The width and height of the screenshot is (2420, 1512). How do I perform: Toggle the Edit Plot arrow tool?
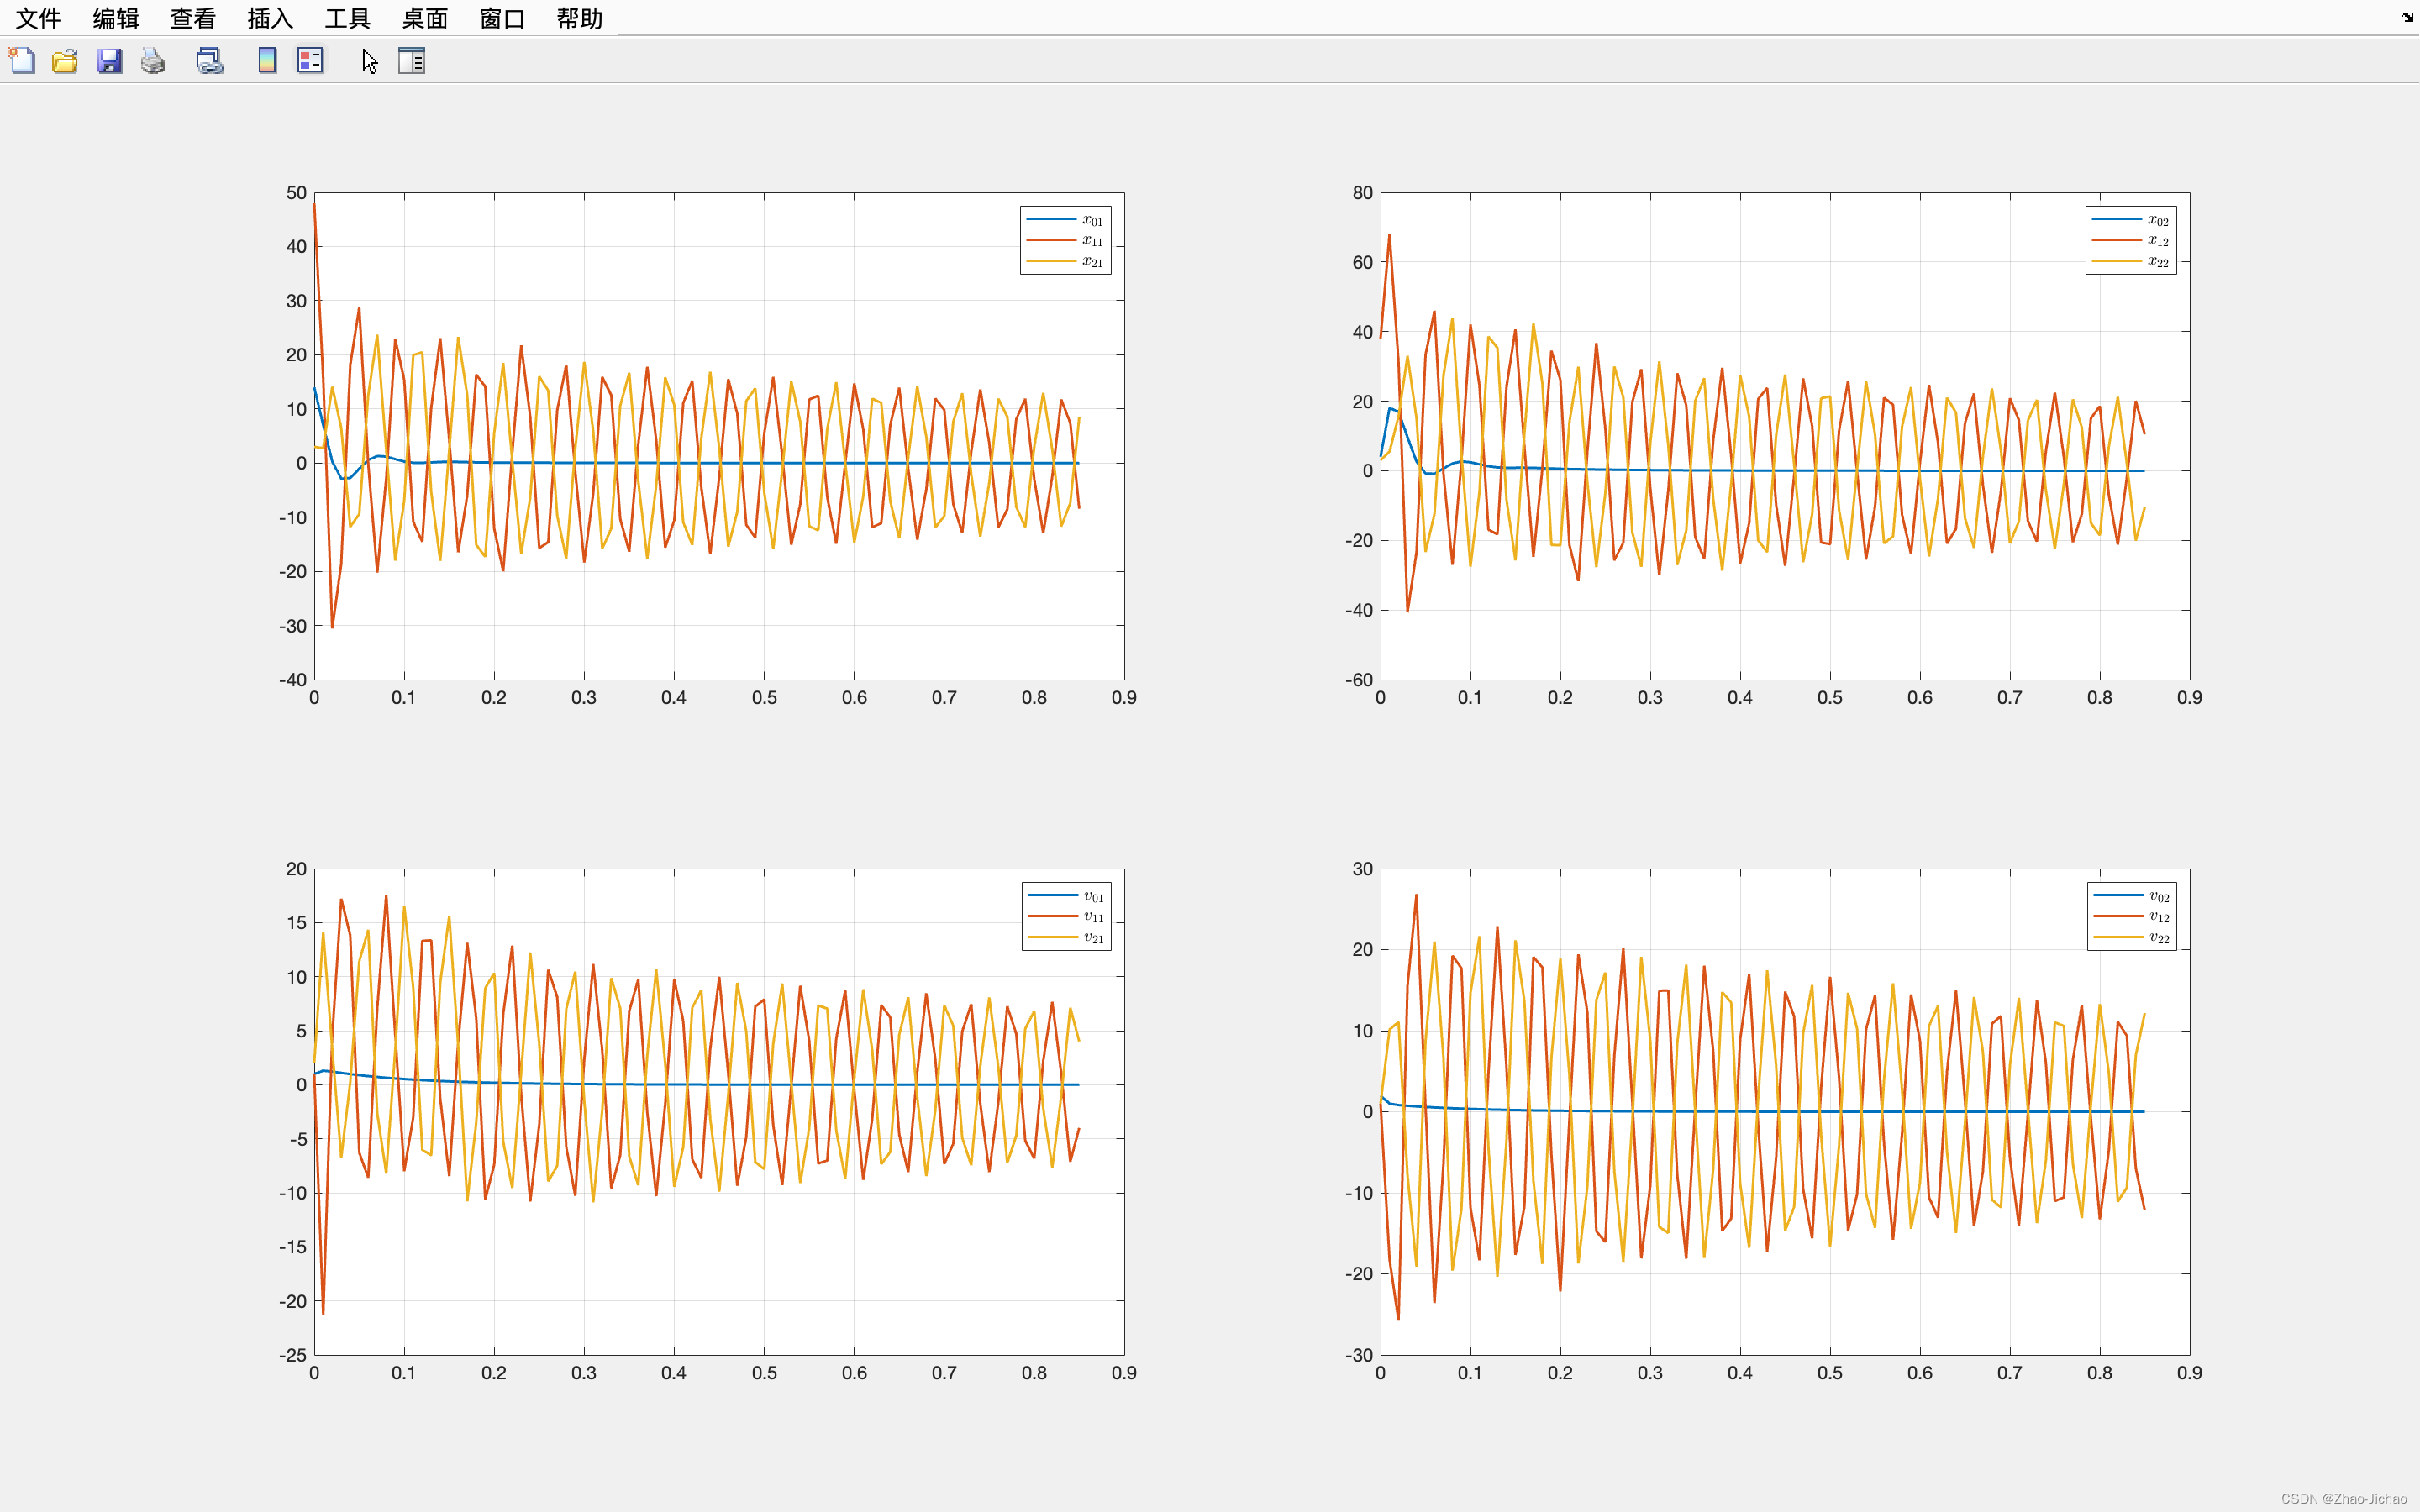tap(369, 61)
